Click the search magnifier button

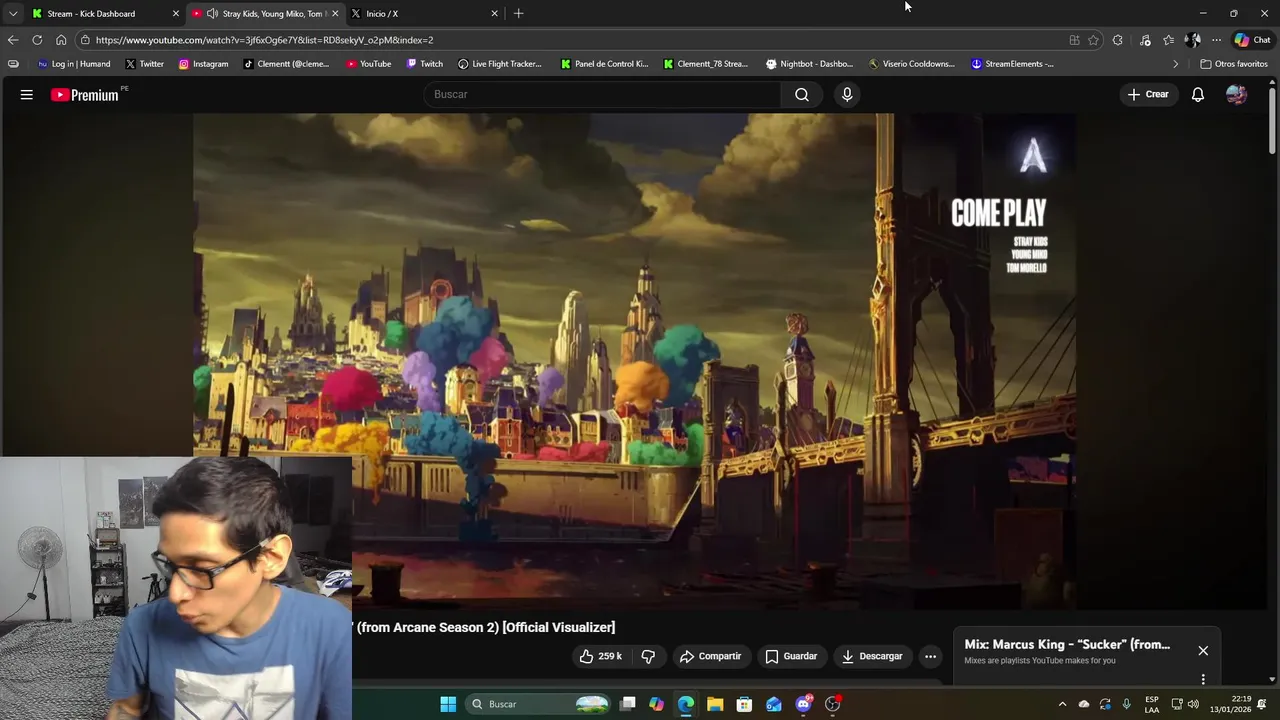click(802, 94)
